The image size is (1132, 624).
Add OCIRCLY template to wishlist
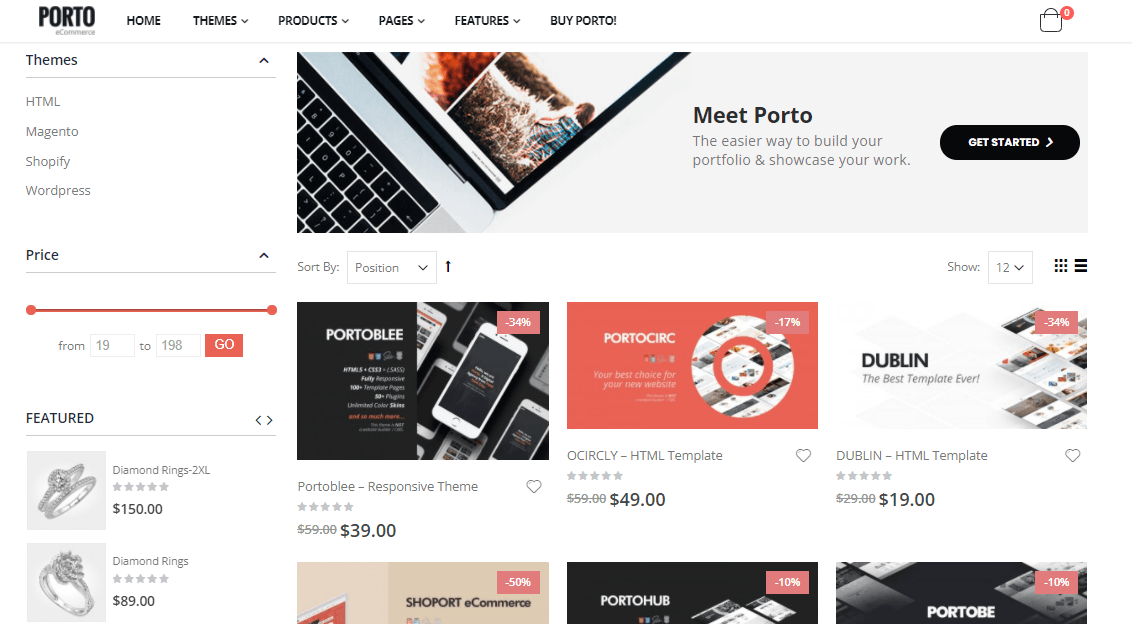tap(803, 455)
